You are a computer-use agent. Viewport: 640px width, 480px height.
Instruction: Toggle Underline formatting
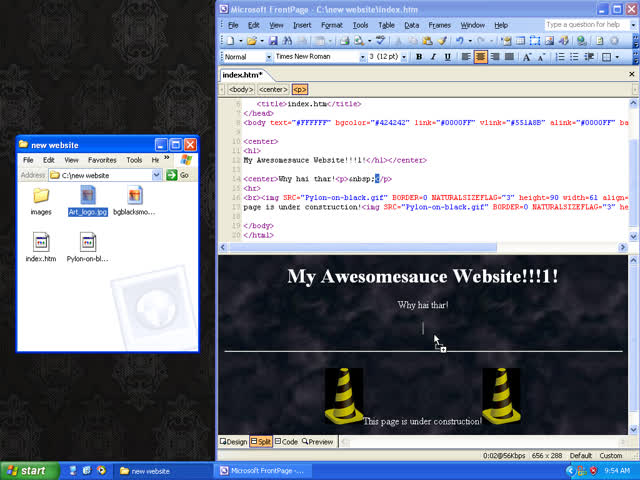[x=447, y=57]
